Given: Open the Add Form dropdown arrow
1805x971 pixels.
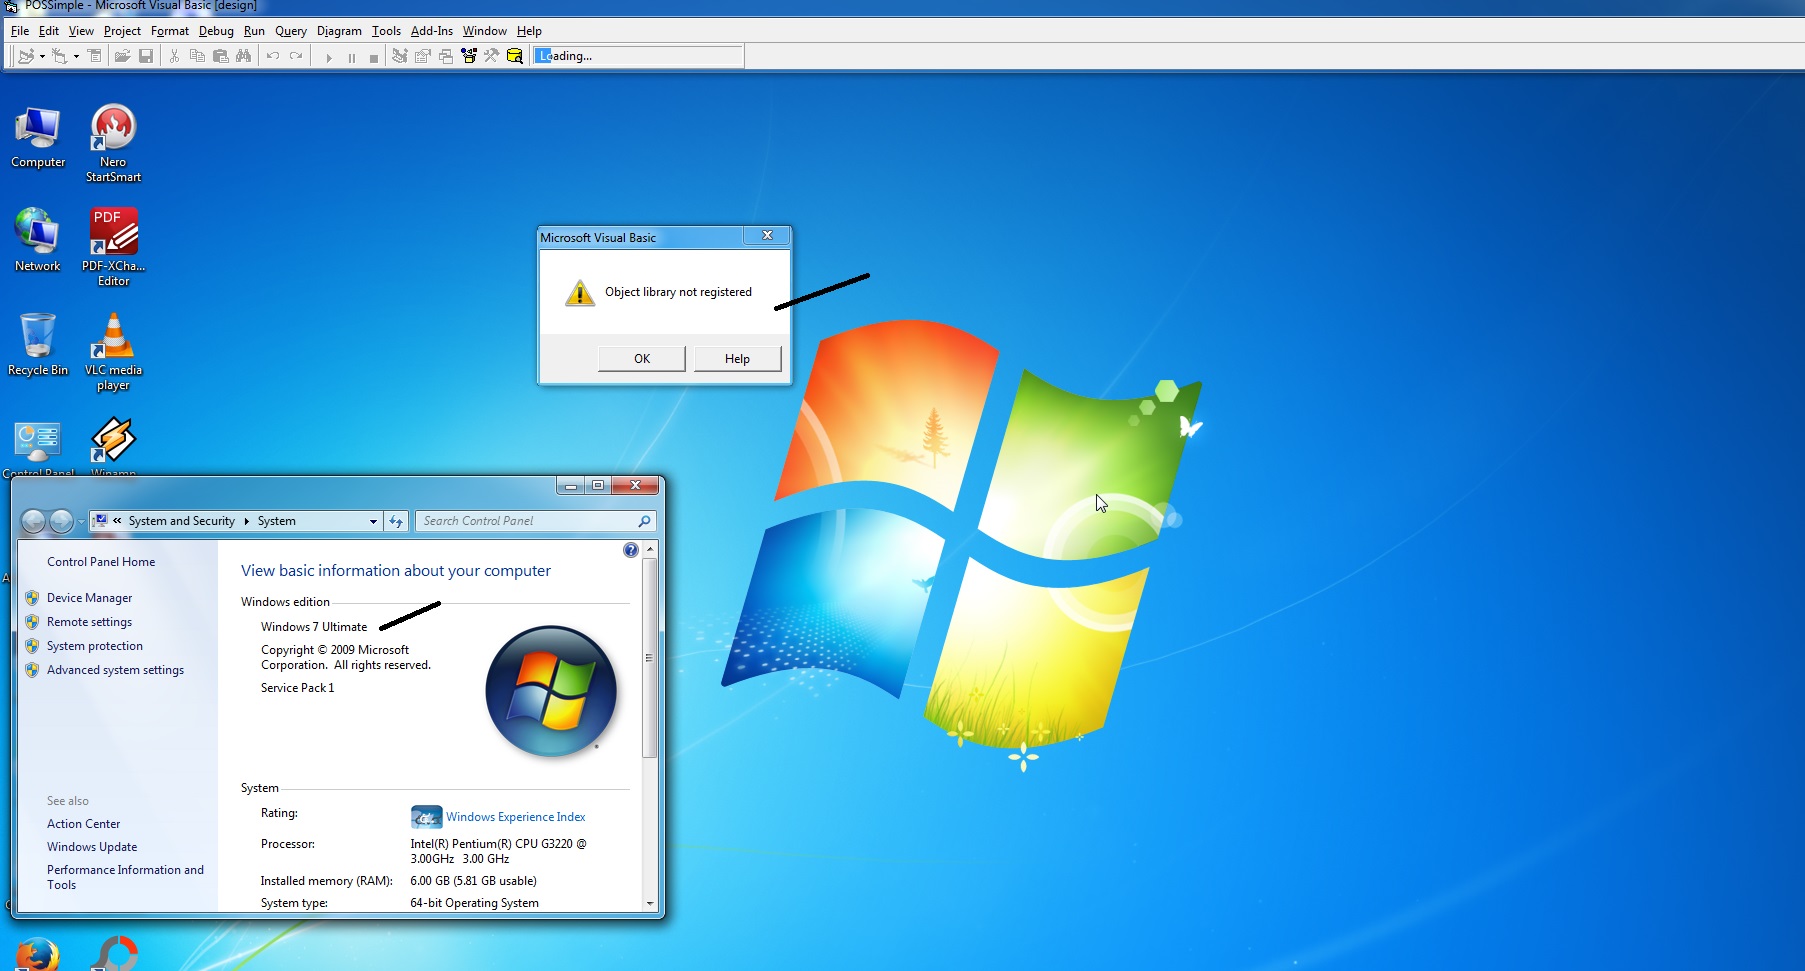Looking at the screenshot, I should coord(76,56).
